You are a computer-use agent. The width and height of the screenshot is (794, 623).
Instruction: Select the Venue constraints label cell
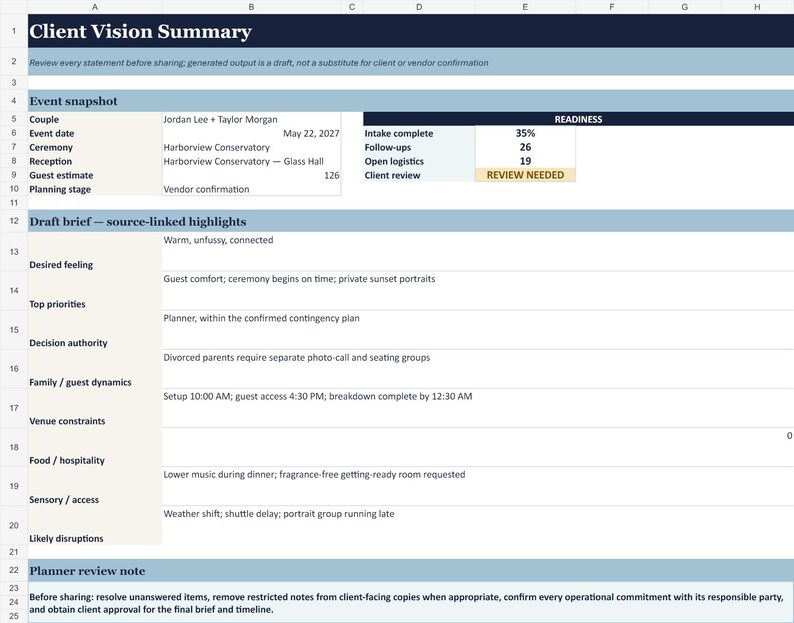tap(95, 408)
